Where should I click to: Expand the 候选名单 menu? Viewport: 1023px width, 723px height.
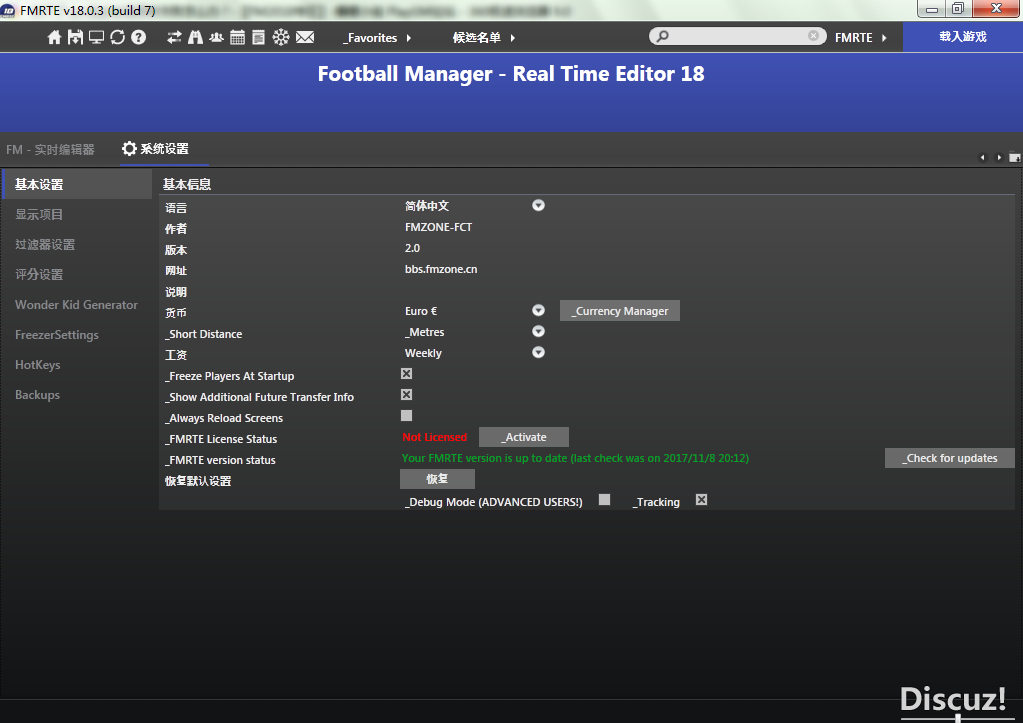pyautogui.click(x=484, y=38)
